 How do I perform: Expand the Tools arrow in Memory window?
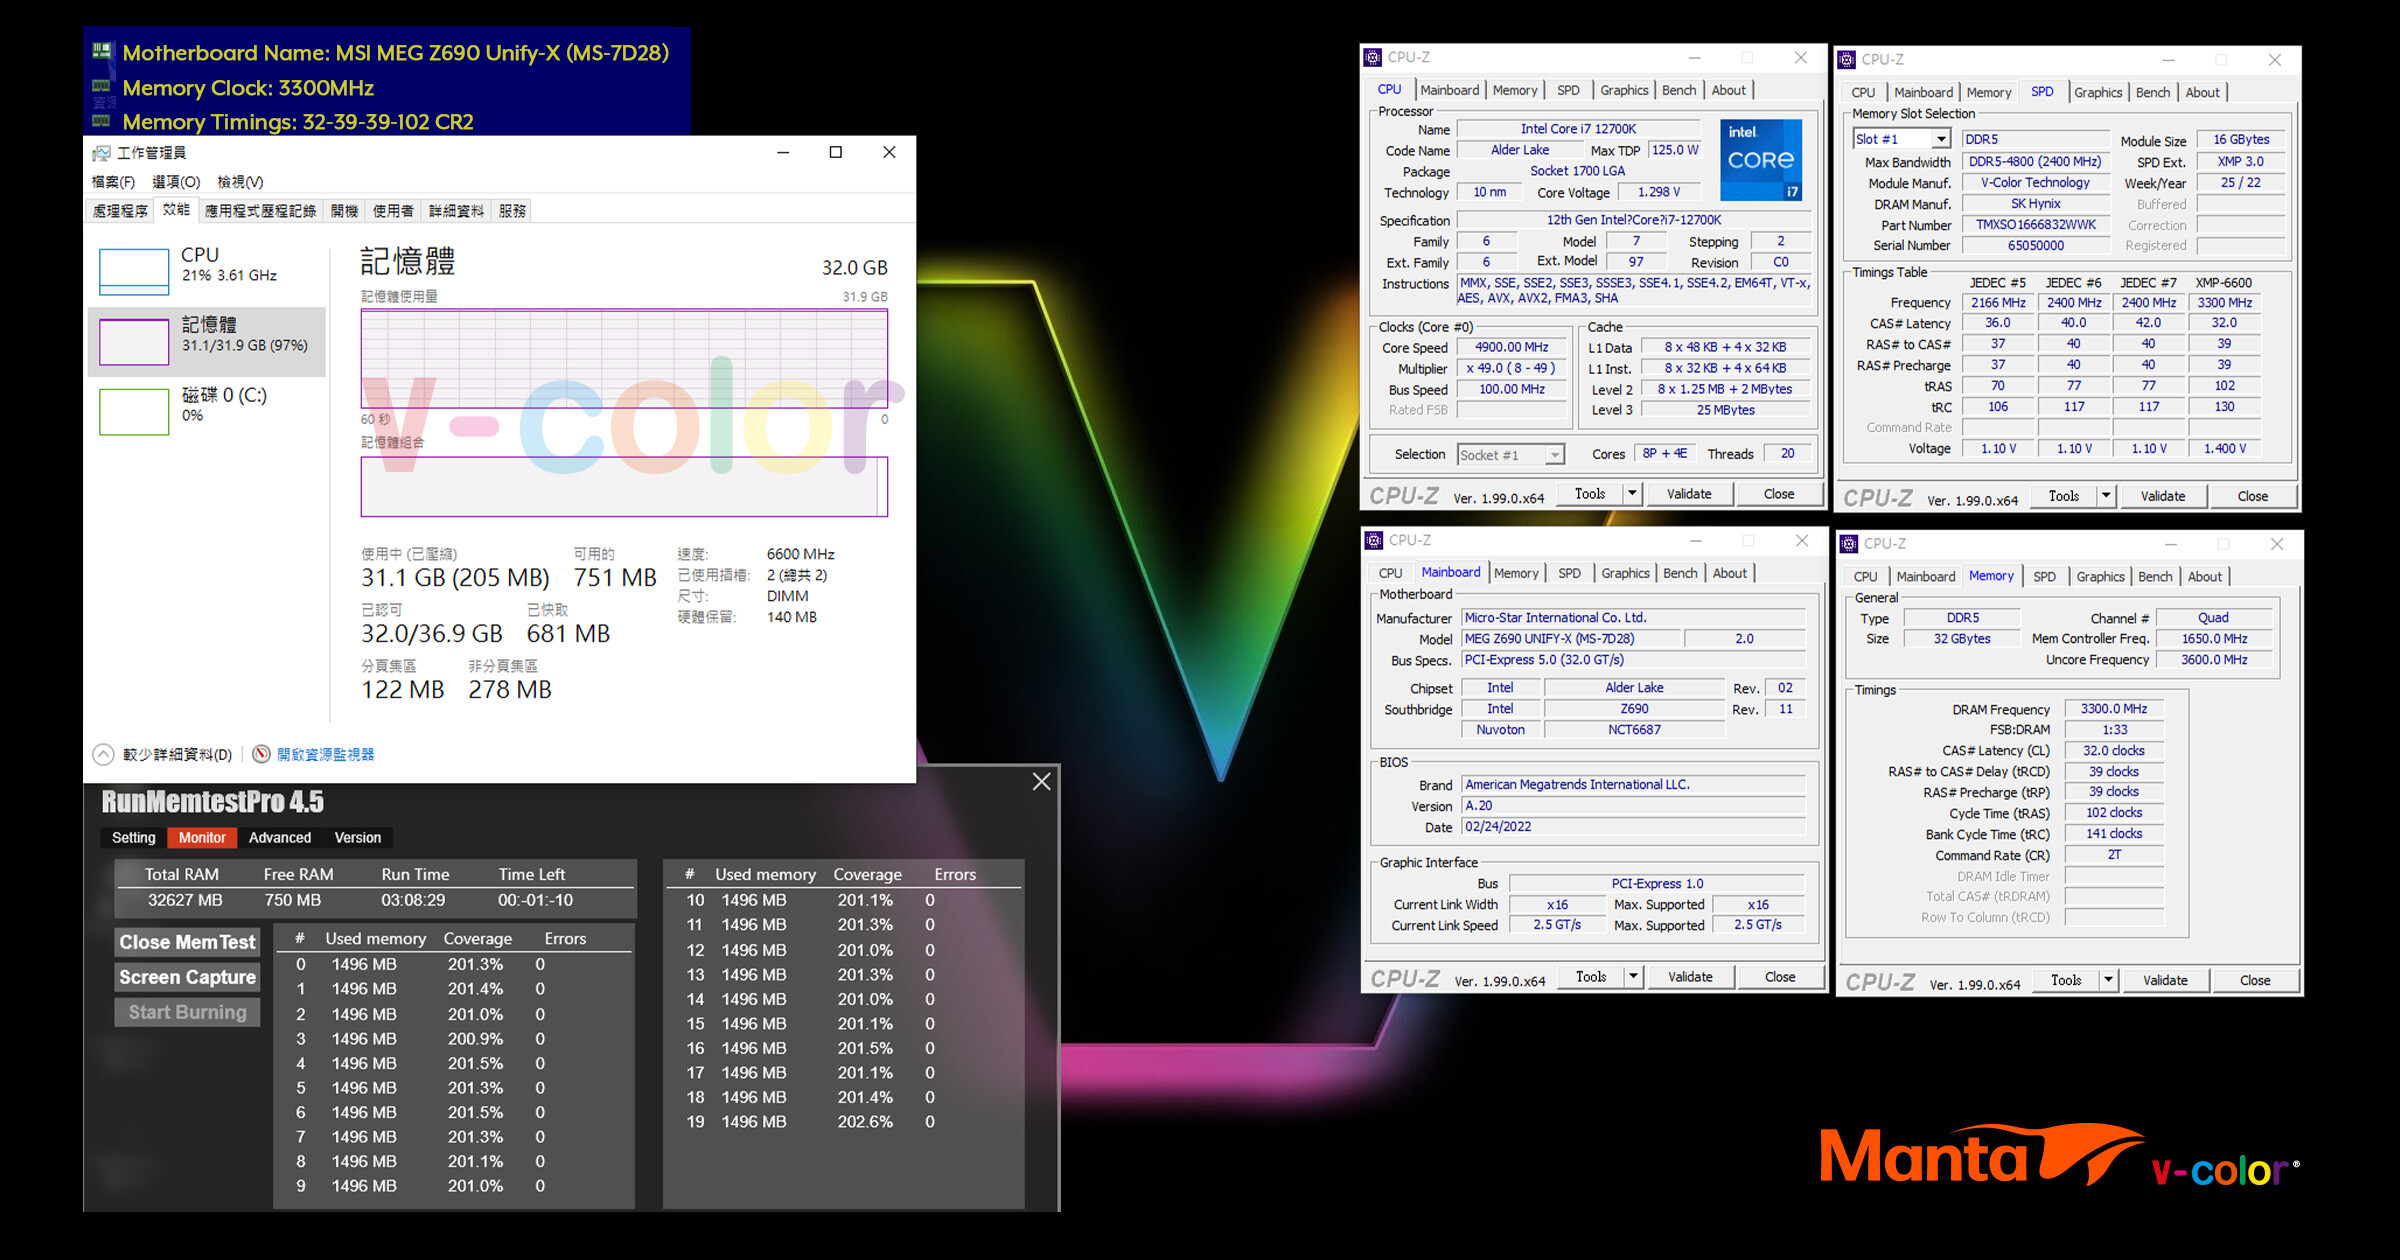[x=2108, y=980]
